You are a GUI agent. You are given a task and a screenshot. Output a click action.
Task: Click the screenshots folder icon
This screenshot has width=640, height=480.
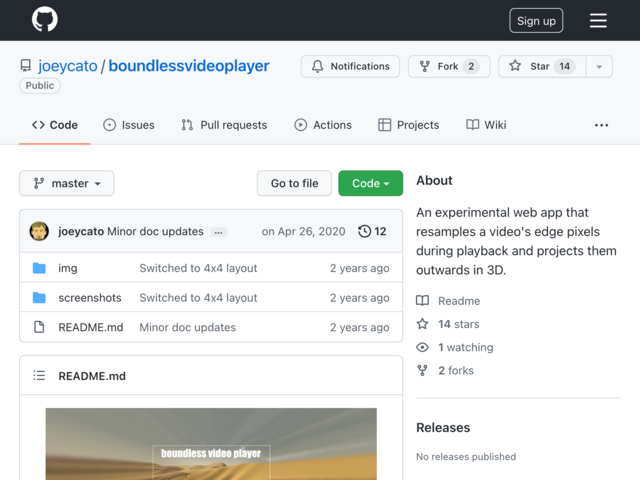(x=39, y=298)
